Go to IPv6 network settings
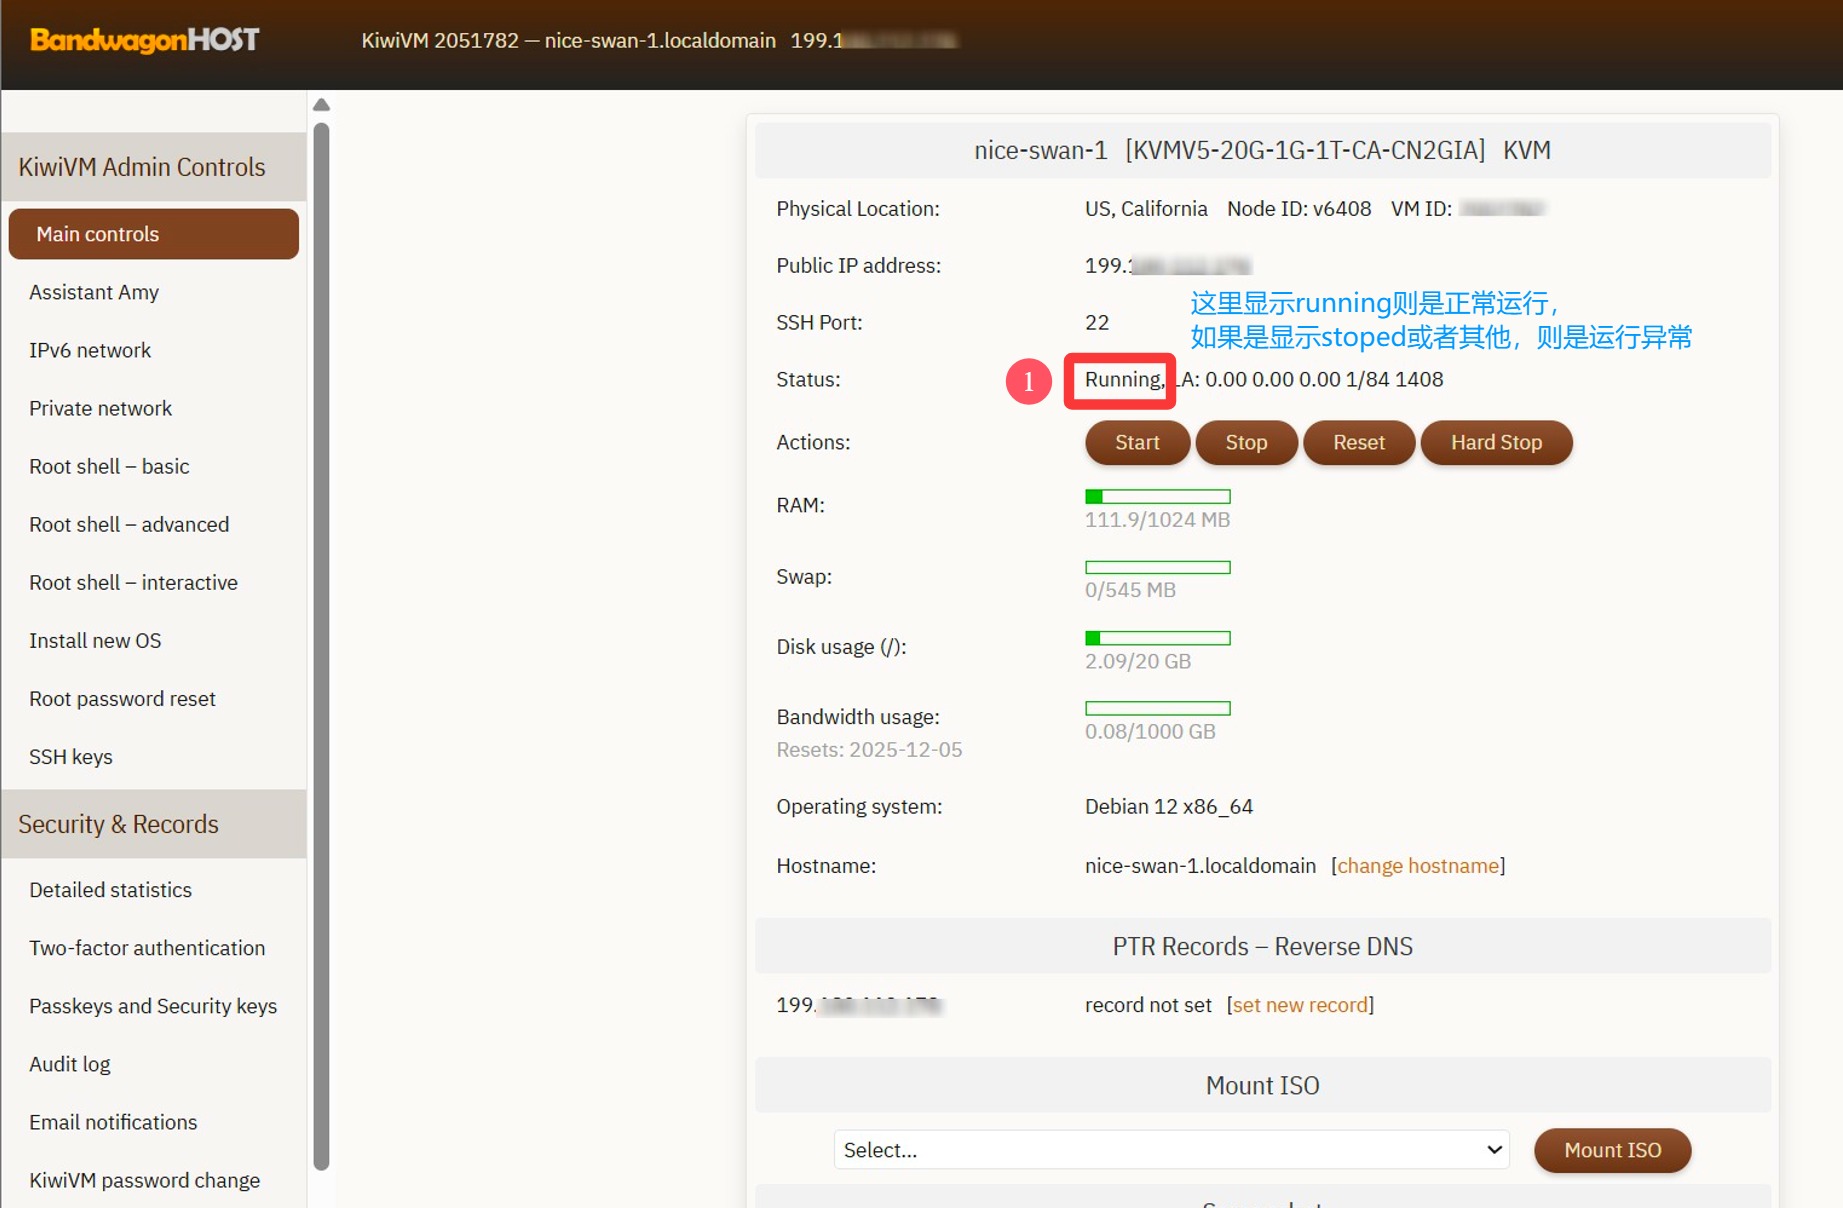Viewport: 1843px width, 1208px height. tap(90, 350)
